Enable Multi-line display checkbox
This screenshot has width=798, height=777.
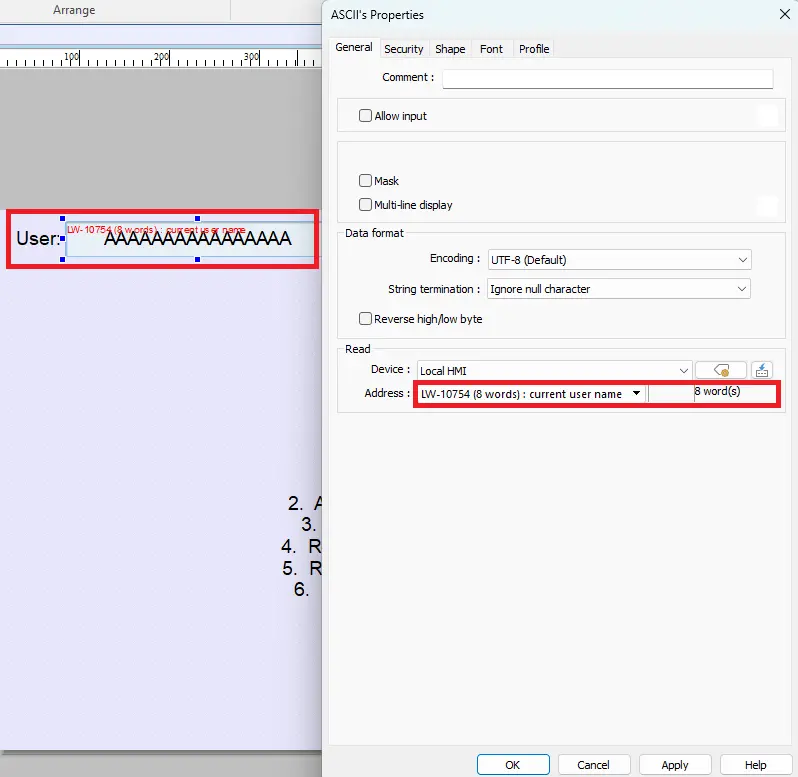(365, 205)
